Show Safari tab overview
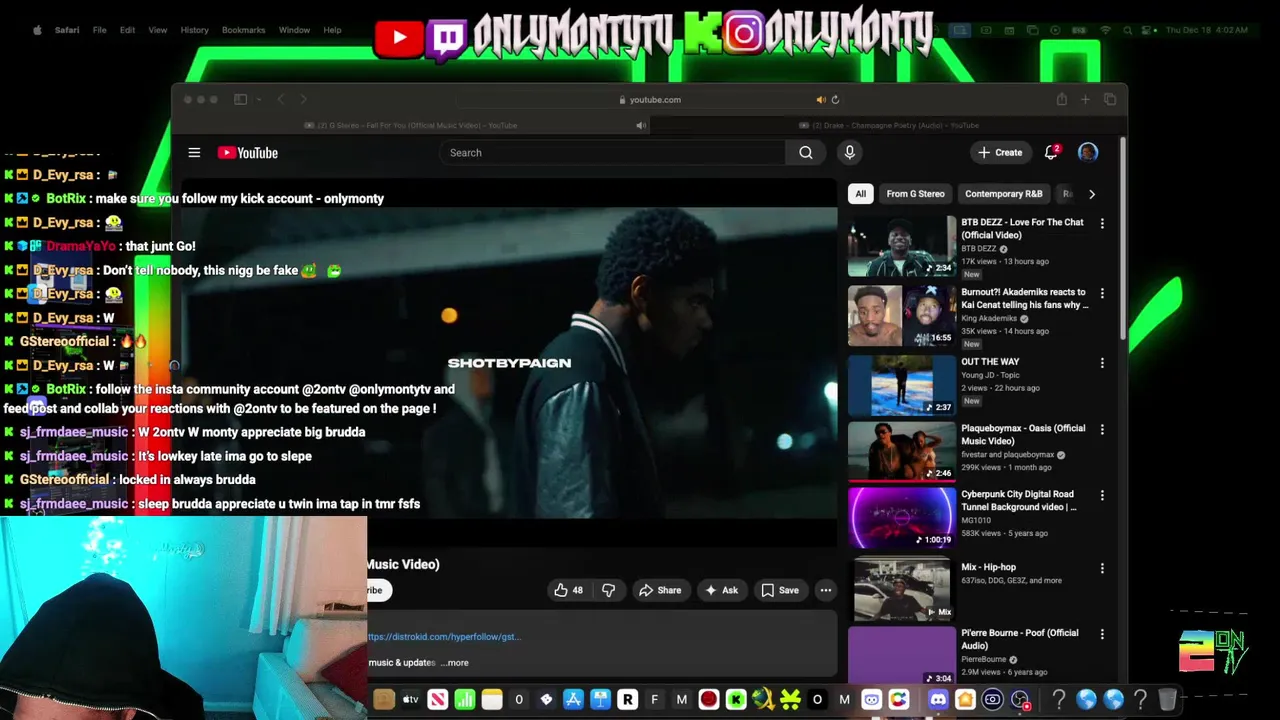Screen dimensions: 1280x720 click(1110, 99)
